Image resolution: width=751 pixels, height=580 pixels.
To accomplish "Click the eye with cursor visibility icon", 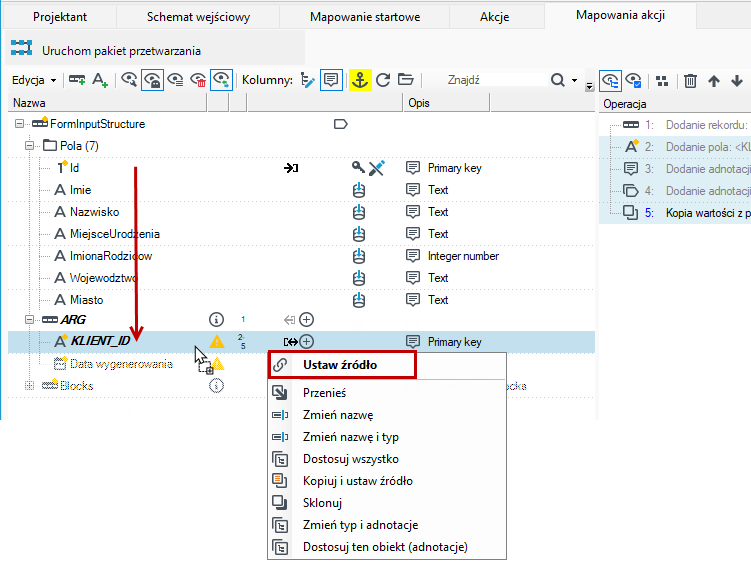I will [x=129, y=80].
